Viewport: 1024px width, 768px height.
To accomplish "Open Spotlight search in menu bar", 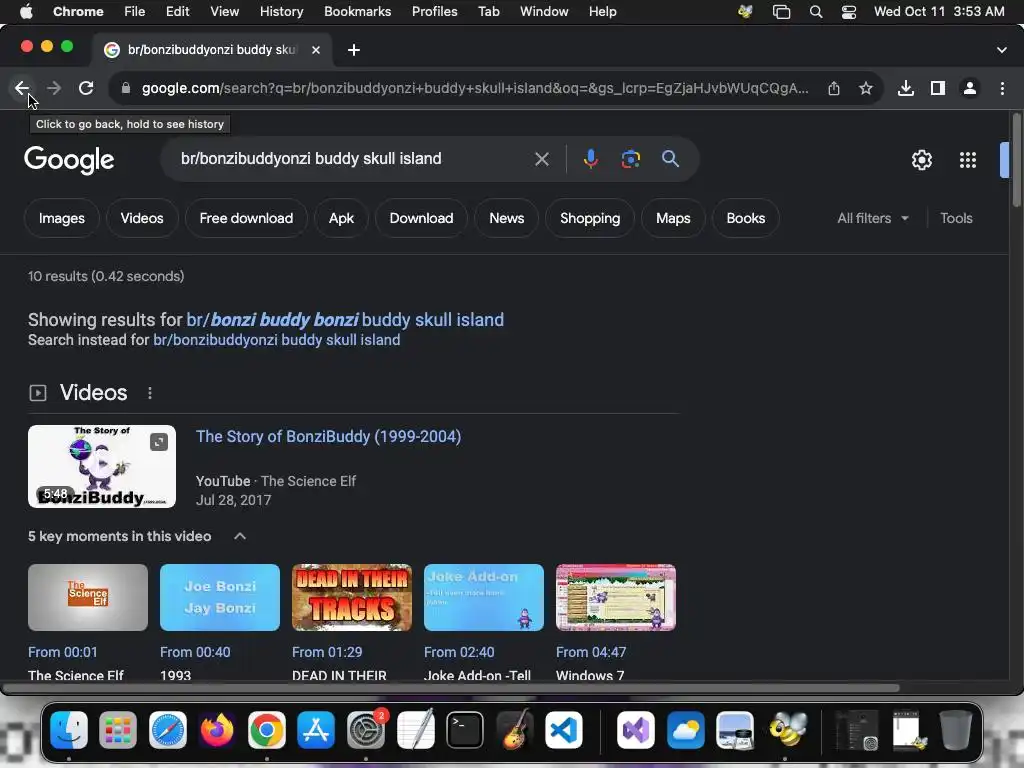I will (816, 12).
